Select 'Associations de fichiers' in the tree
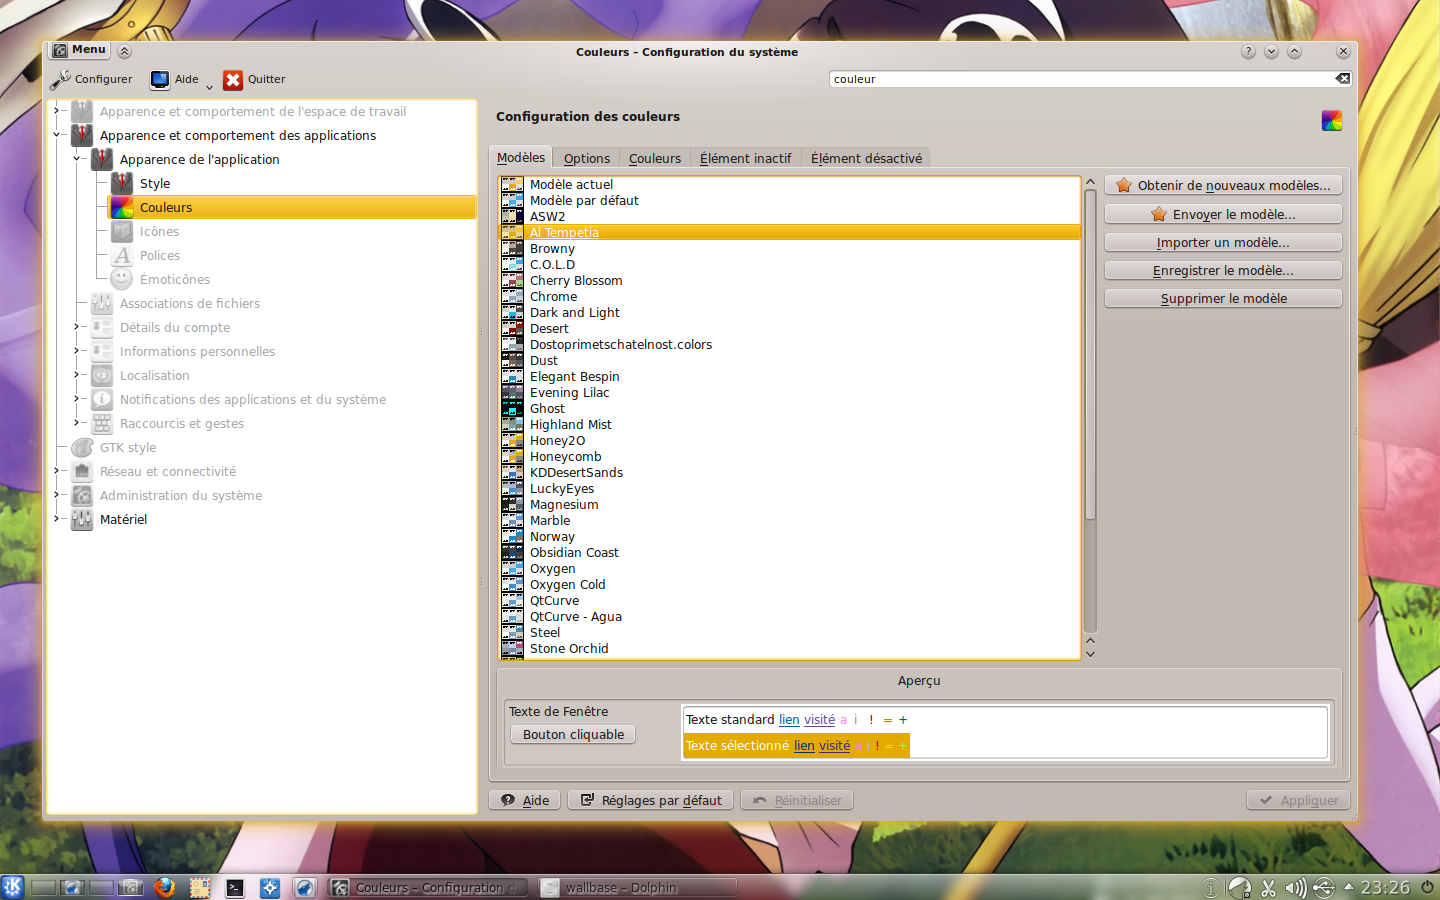Screen dimensions: 1440x900 [189, 303]
